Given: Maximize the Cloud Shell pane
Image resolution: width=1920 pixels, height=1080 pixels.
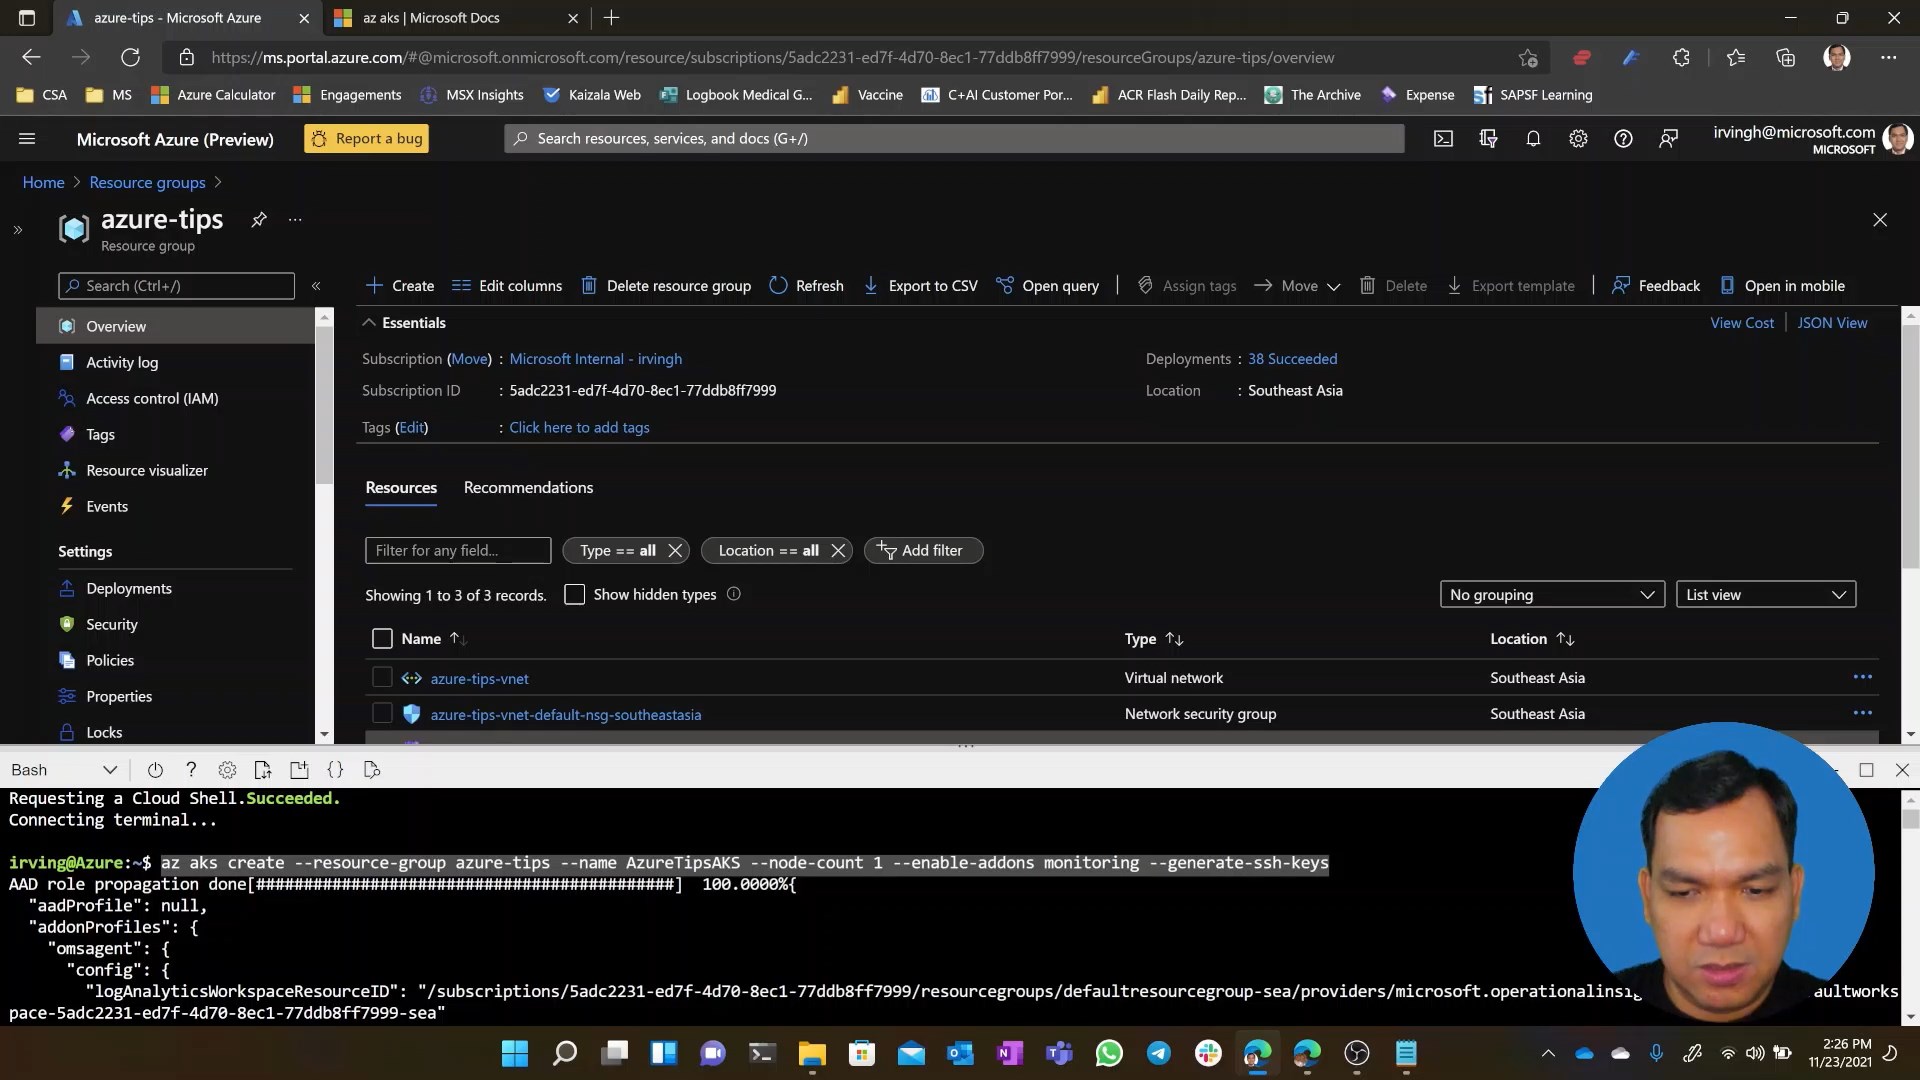Looking at the screenshot, I should [1866, 770].
